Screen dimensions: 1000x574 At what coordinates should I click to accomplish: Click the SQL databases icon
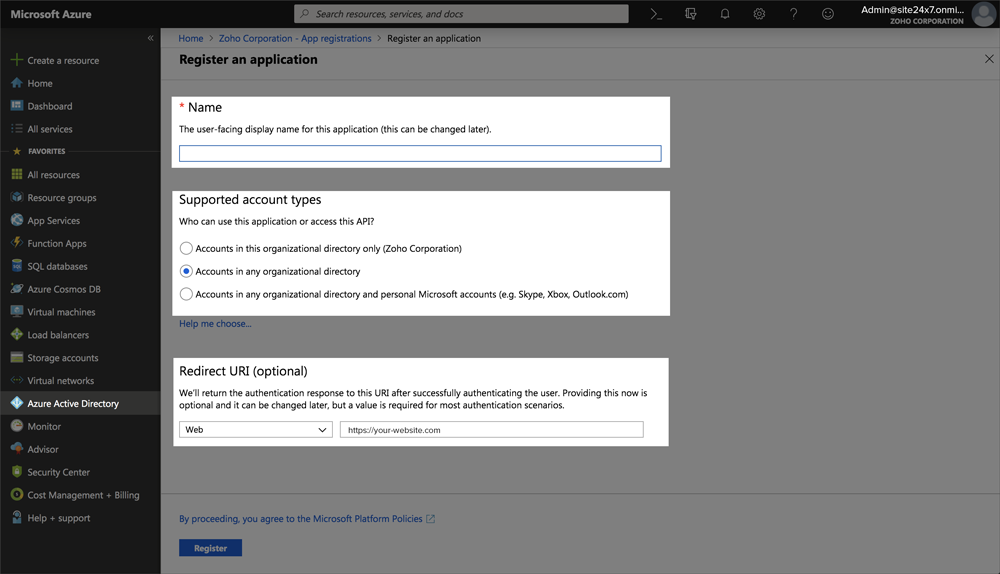(x=17, y=266)
